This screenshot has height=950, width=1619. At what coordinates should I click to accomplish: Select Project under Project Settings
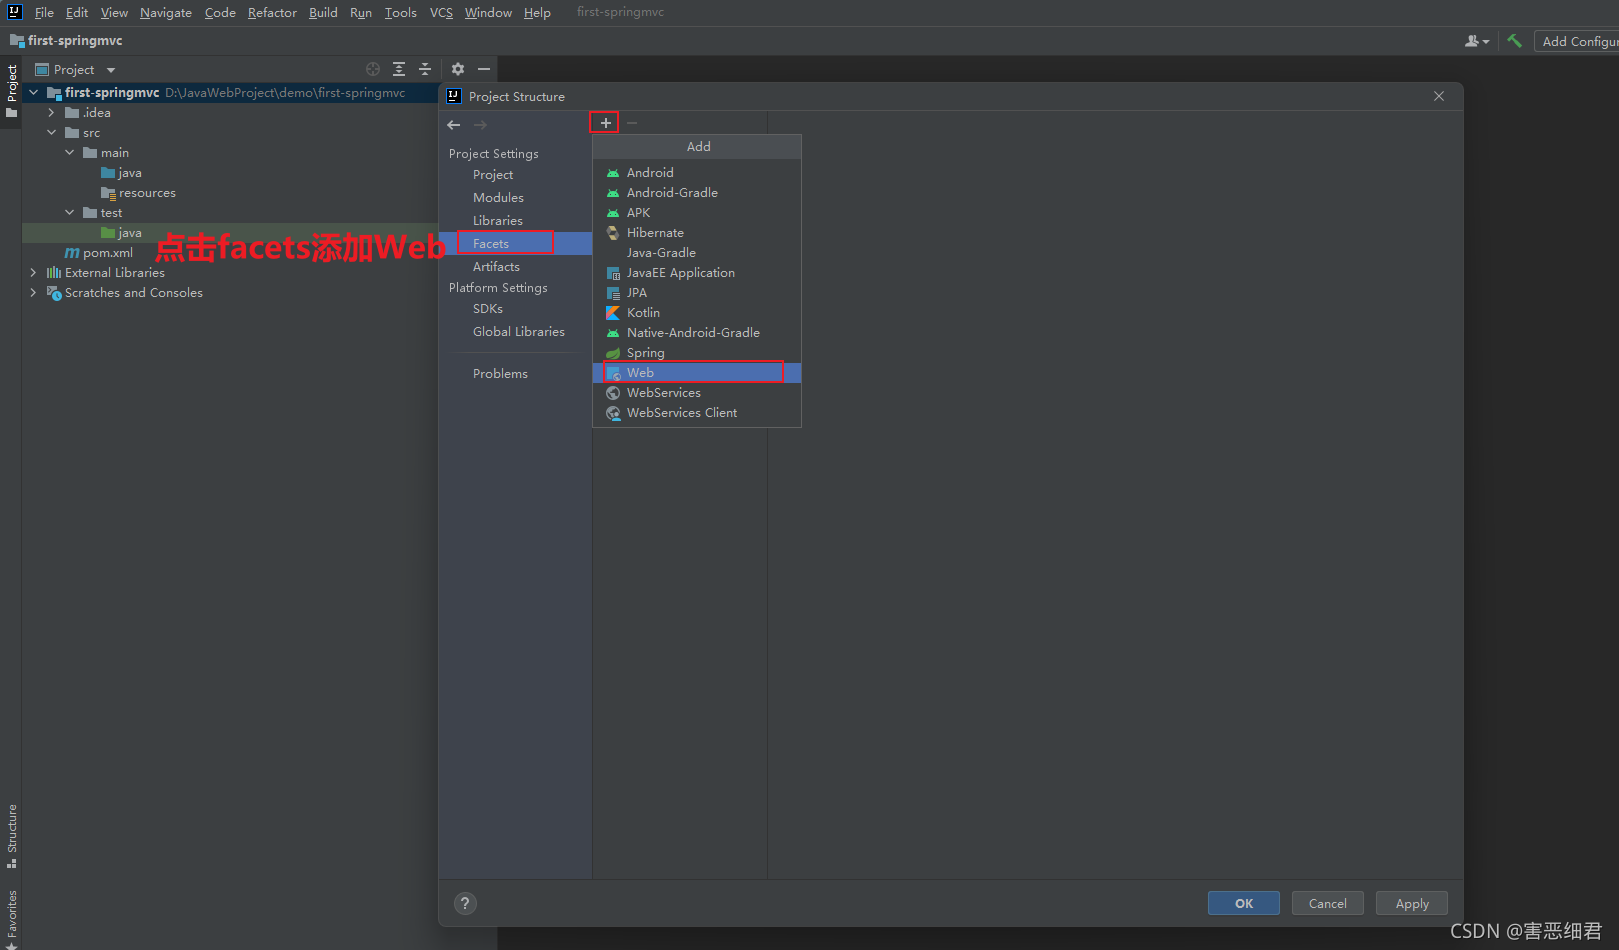(515, 175)
